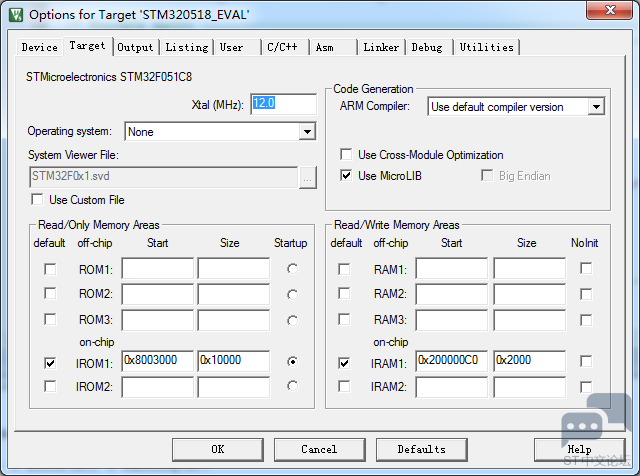This screenshot has height=476, width=640.
Task: Check the IROM2 default checkbox
Action: (50, 386)
